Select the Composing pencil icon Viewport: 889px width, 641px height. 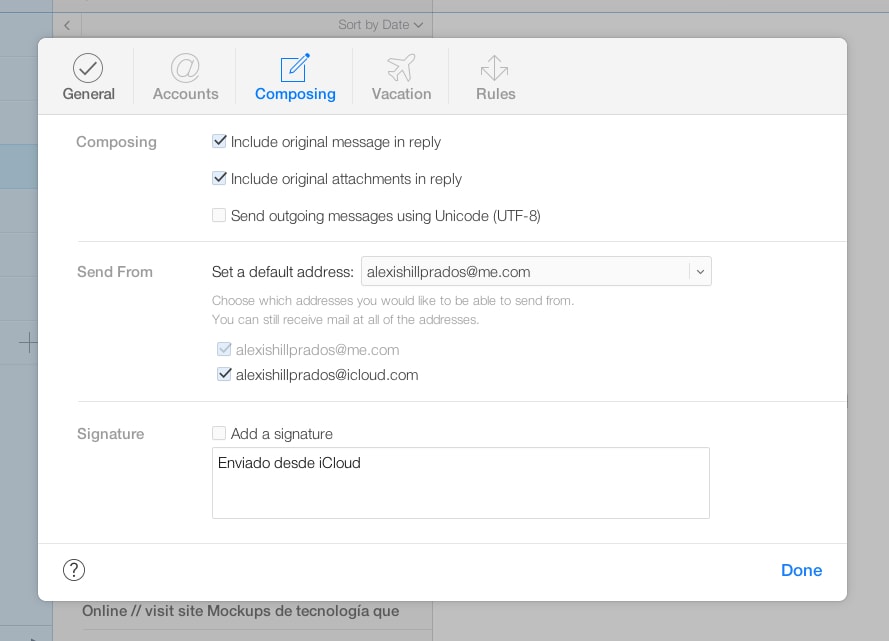[x=295, y=68]
